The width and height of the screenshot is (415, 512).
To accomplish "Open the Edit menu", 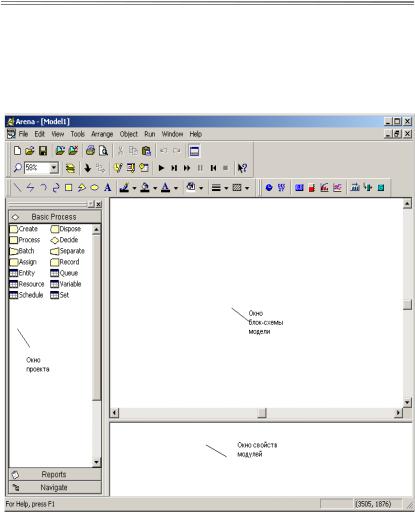I will click(x=39, y=134).
